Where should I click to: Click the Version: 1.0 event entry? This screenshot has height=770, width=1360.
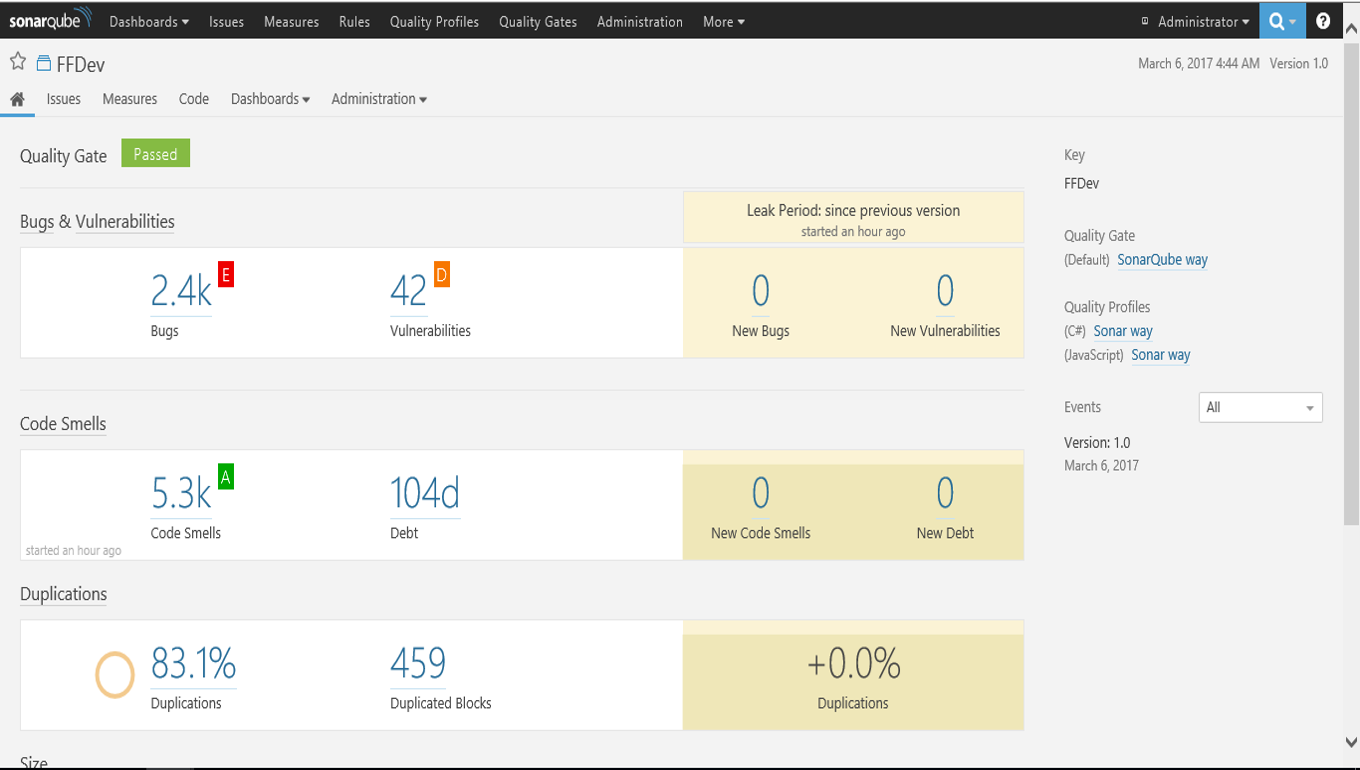[x=1097, y=443]
